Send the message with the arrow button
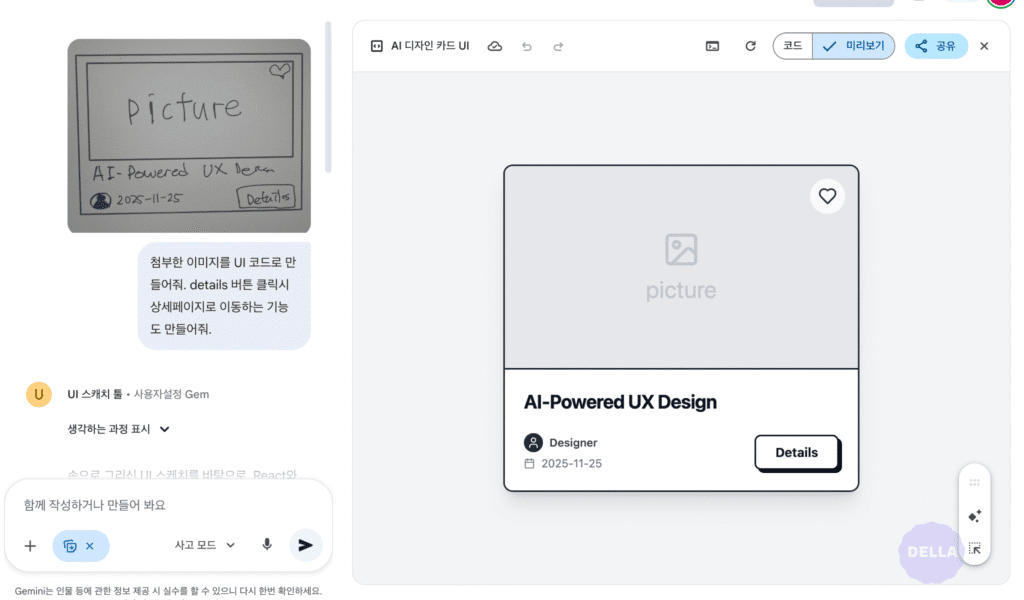1024x600 pixels. (x=305, y=545)
